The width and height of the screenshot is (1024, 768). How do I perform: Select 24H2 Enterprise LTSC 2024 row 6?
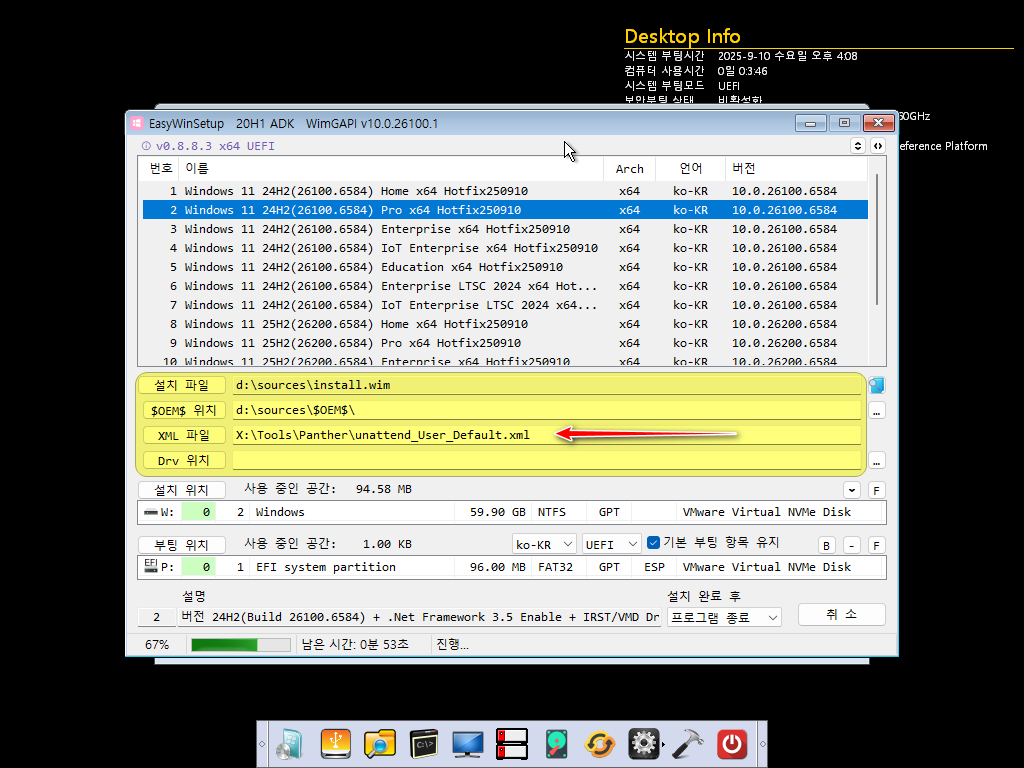[x=505, y=286]
